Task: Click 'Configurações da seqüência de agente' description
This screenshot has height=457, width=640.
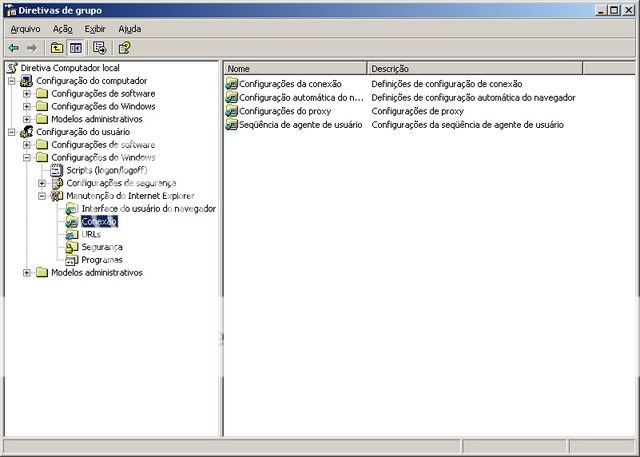Action: tap(467, 124)
